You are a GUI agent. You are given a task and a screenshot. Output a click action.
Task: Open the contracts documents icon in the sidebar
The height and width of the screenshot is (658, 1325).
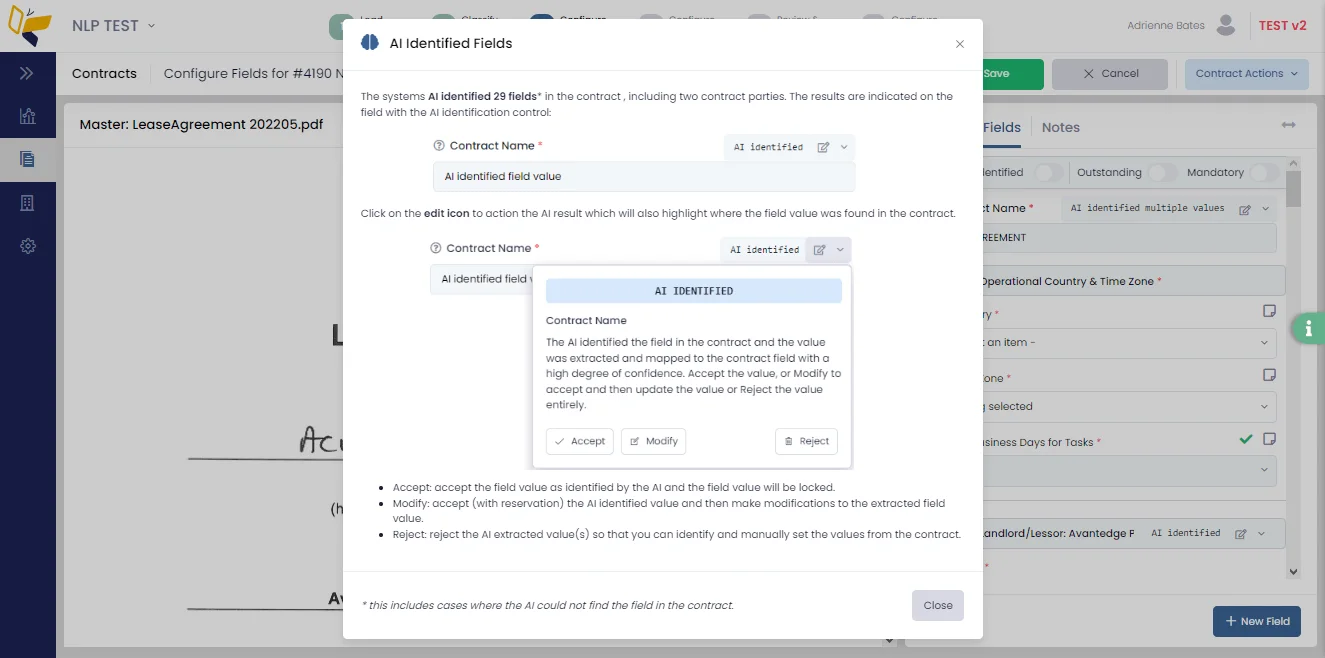point(27,159)
